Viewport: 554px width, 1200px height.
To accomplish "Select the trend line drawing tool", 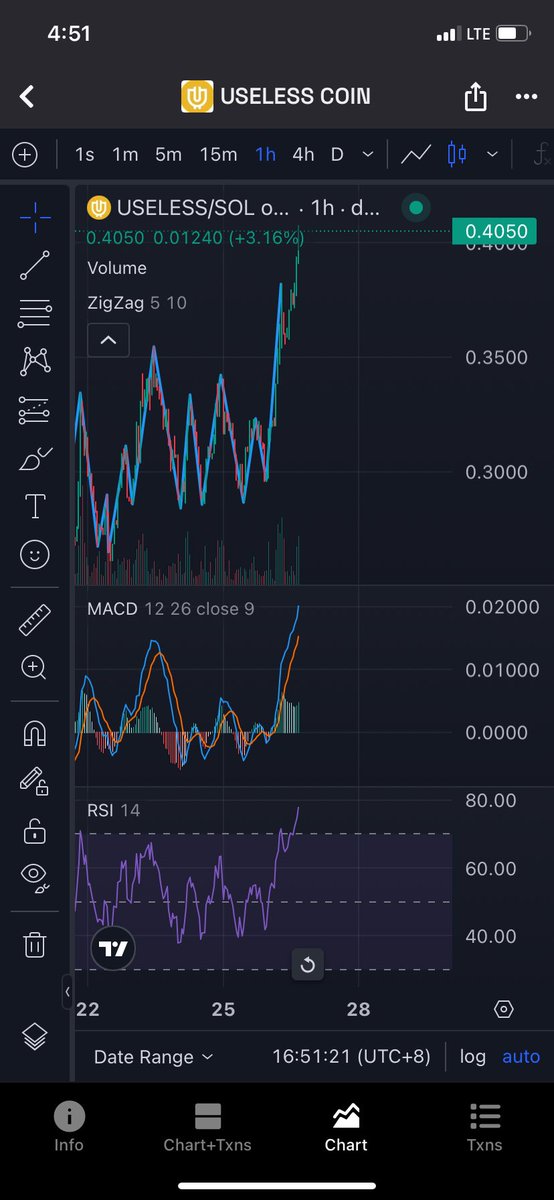I will click(35, 265).
